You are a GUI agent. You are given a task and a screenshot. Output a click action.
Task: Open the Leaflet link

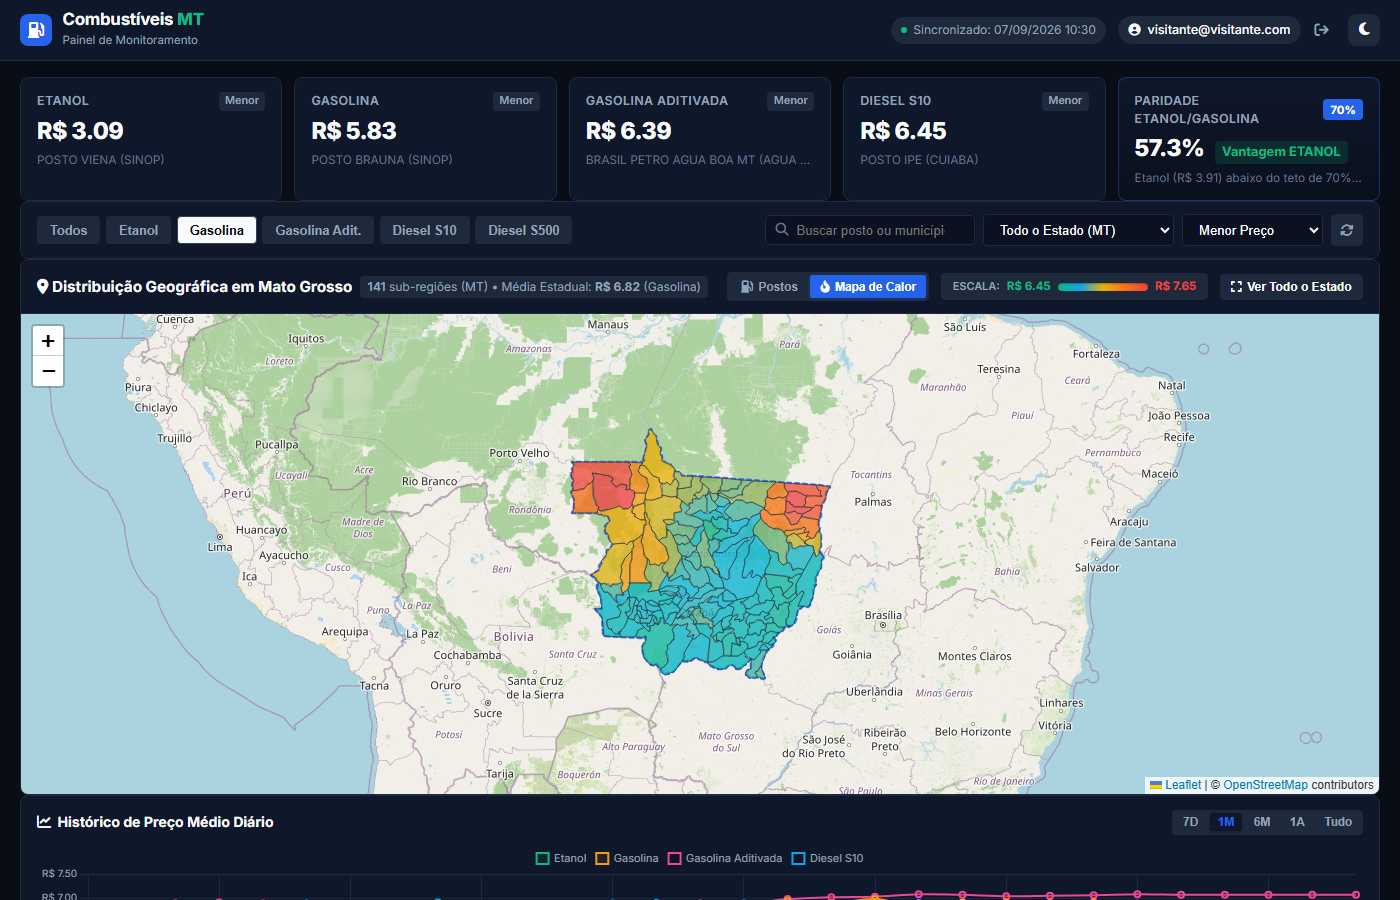click(1175, 785)
